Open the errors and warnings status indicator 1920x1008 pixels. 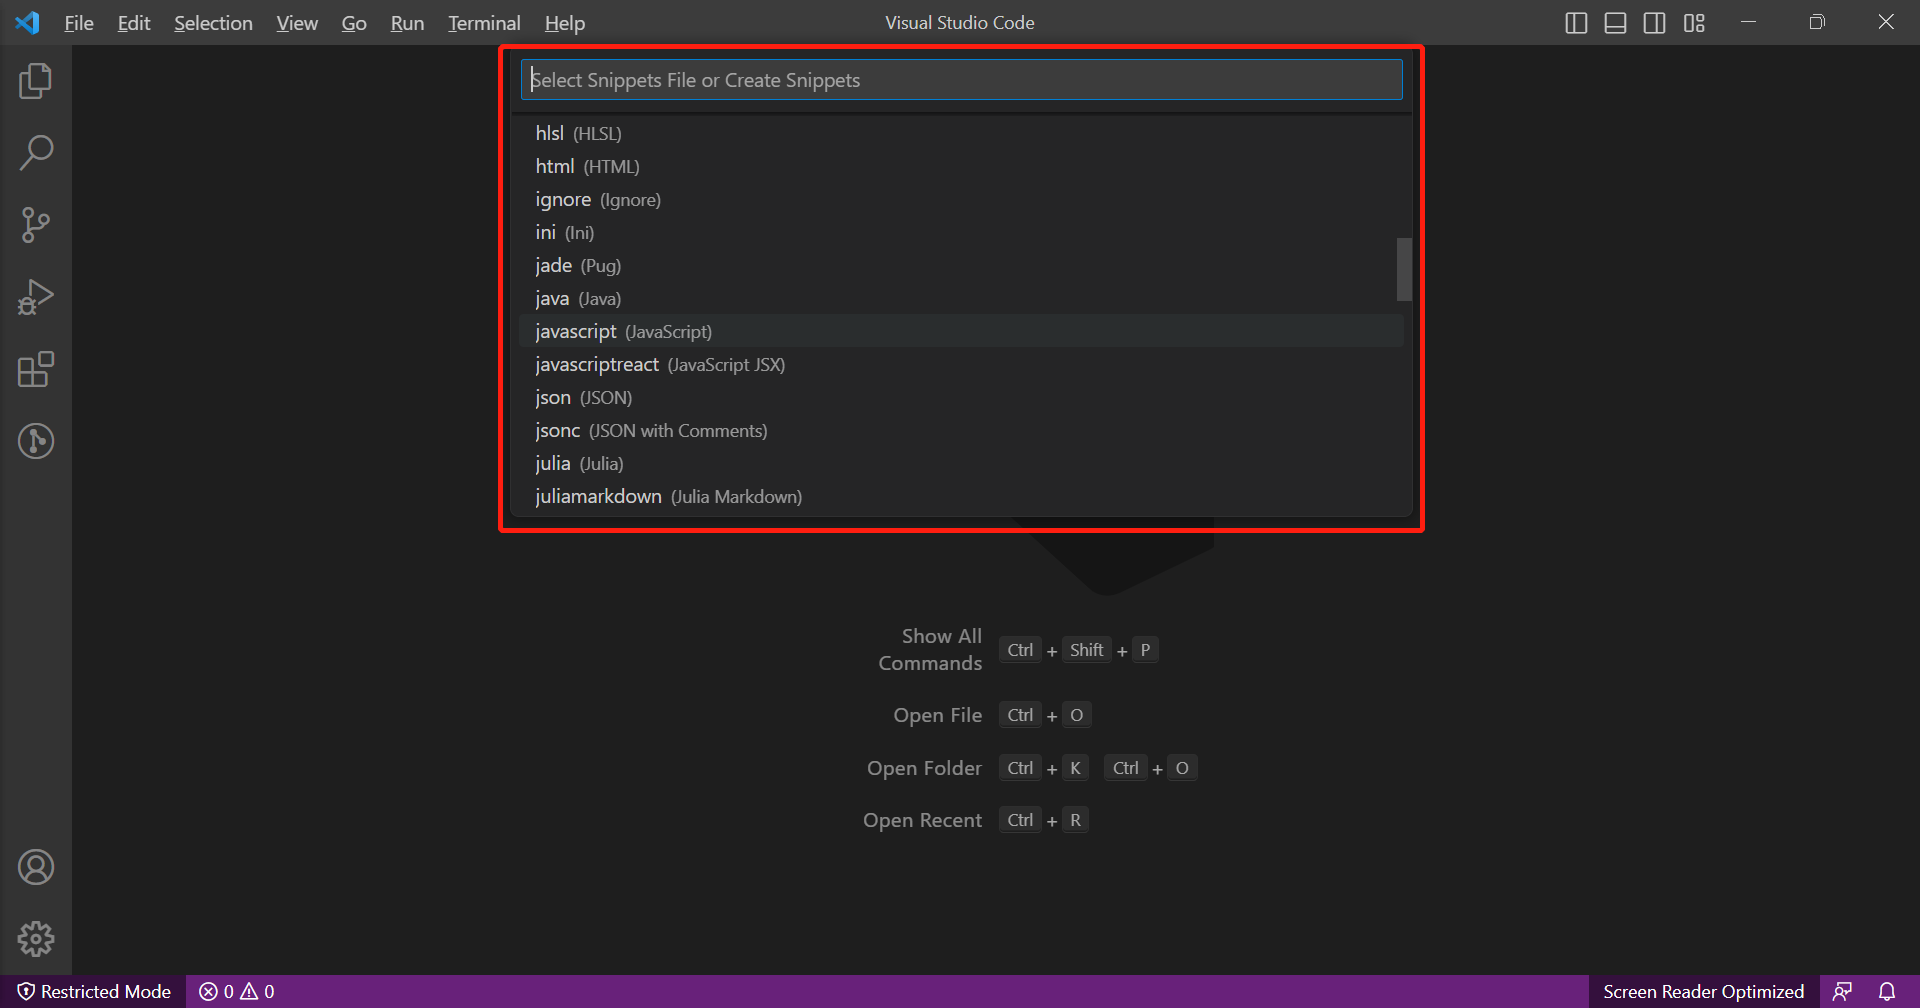coord(237,991)
